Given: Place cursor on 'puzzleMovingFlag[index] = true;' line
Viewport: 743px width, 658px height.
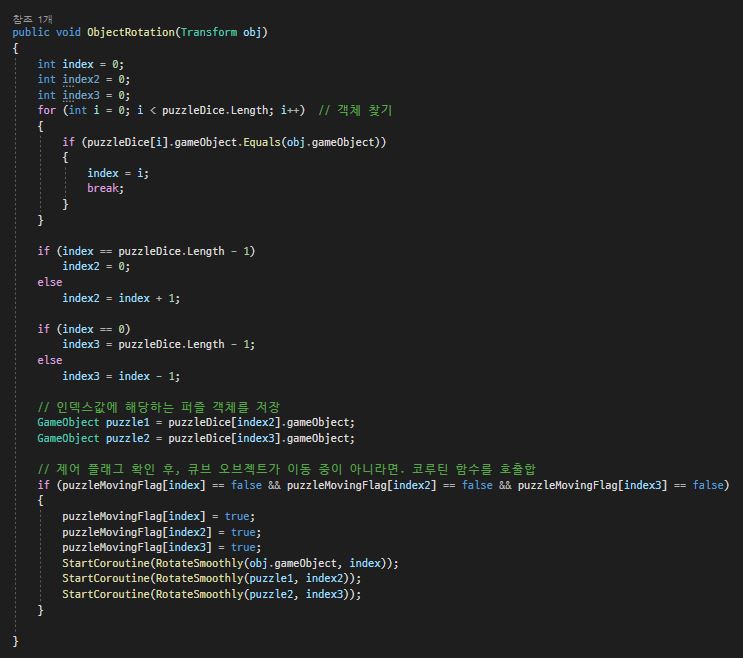Looking at the screenshot, I should tap(158, 516).
